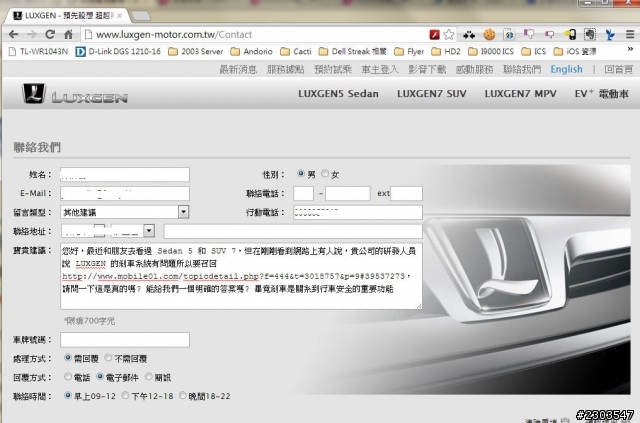This screenshot has width=640, height=423.
Task: Select 早上09-12 contact time radio
Action: 68,395
